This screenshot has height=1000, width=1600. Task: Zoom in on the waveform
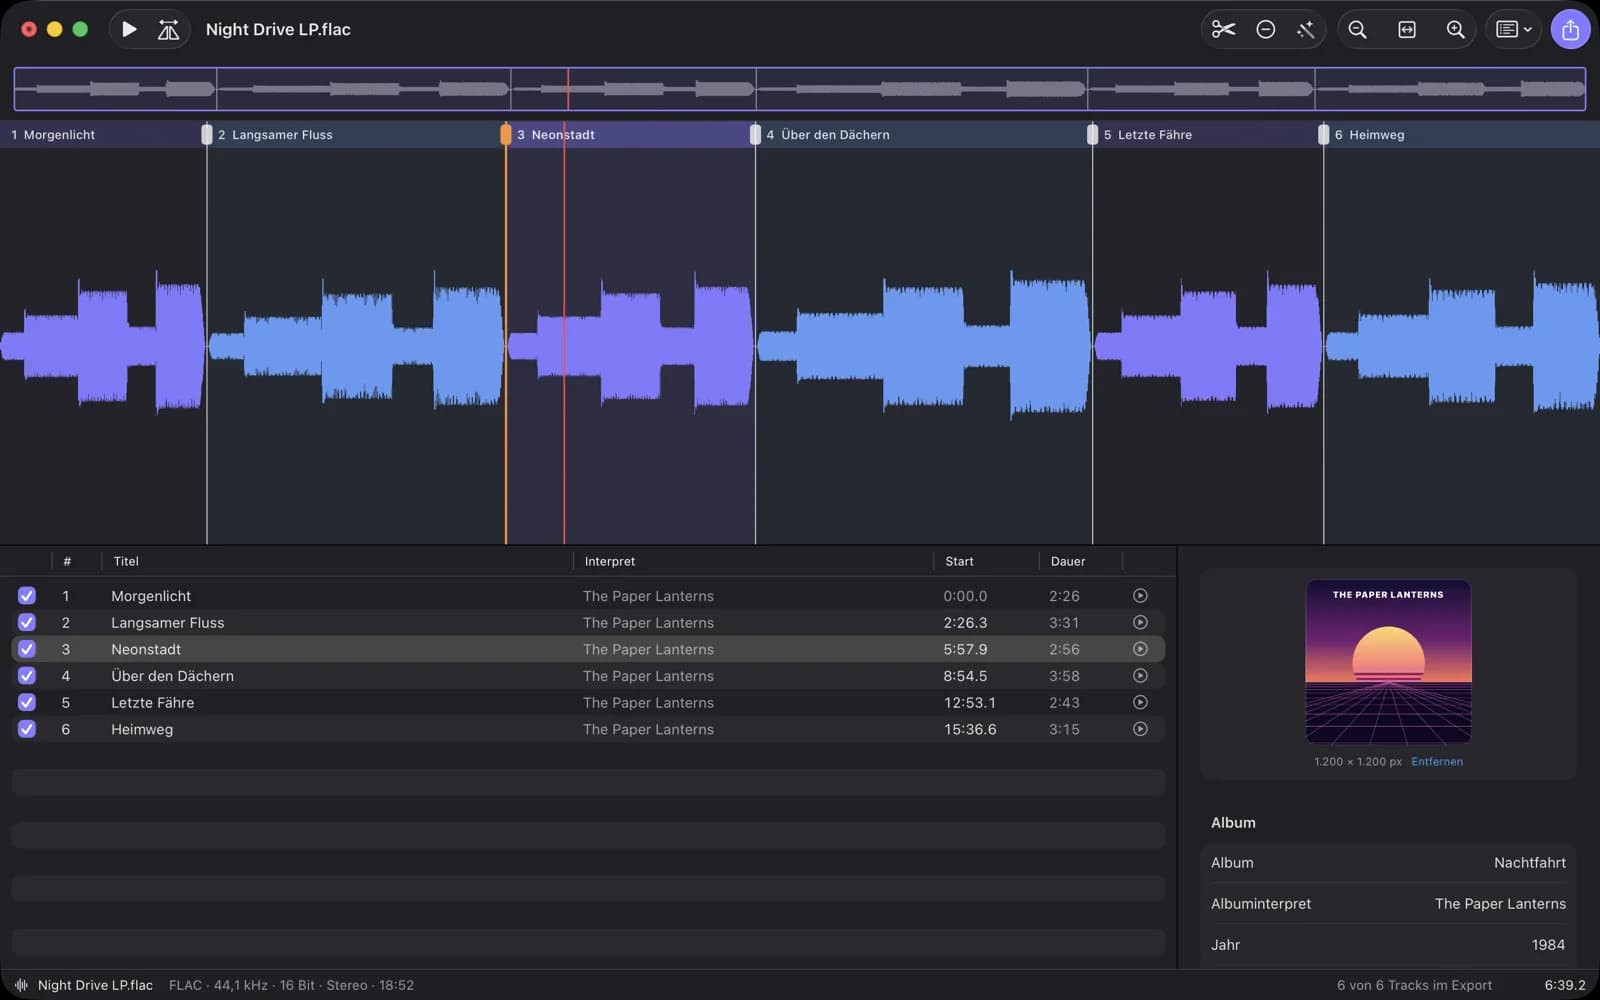click(x=1456, y=30)
